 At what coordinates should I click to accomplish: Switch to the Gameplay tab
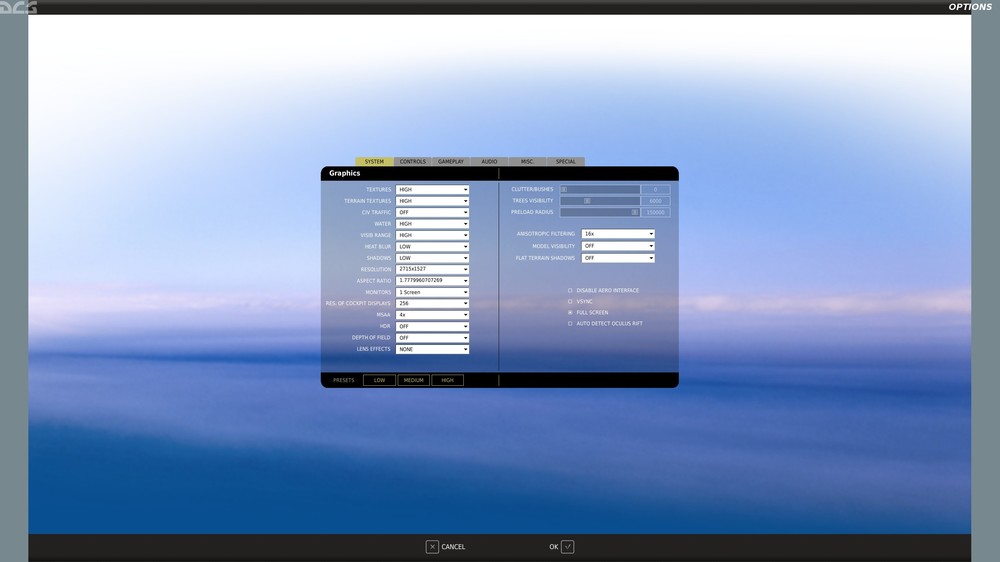coord(451,161)
